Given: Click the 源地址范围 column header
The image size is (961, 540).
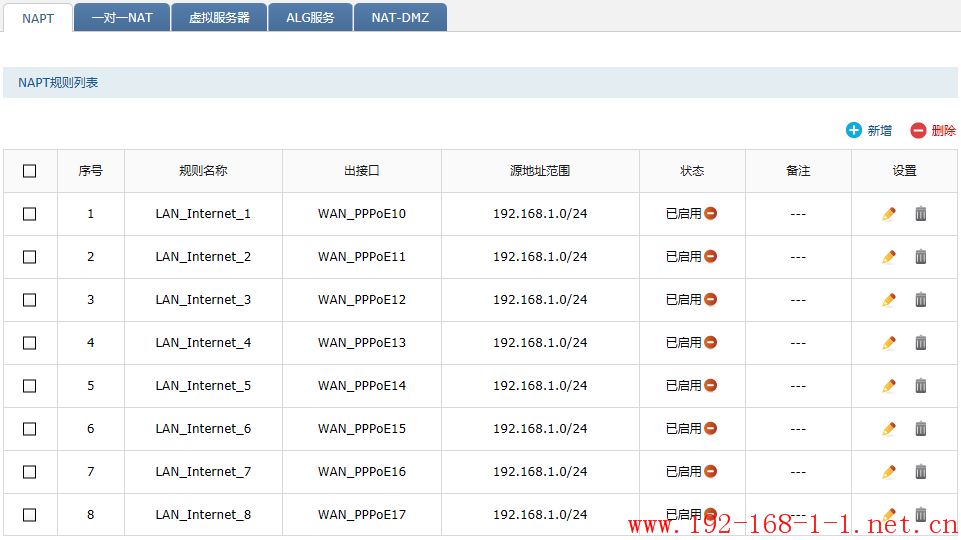Looking at the screenshot, I should (x=540, y=171).
